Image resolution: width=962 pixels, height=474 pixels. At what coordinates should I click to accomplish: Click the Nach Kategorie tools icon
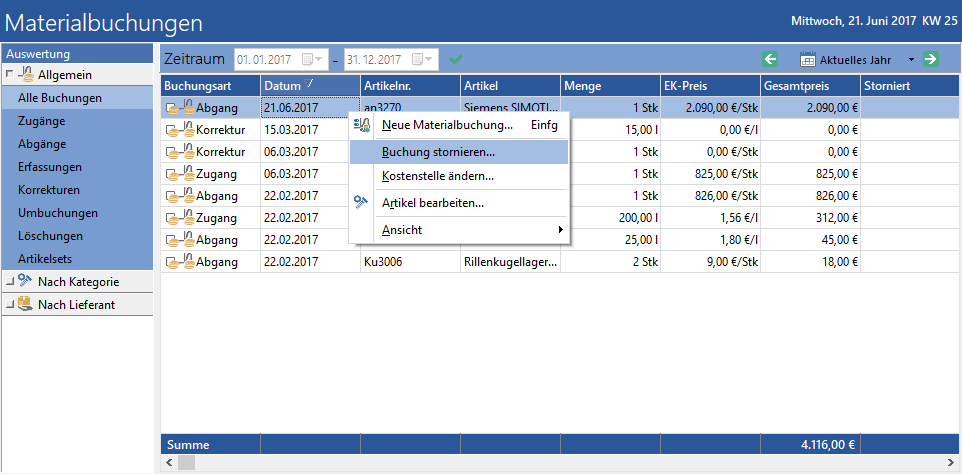[25, 281]
